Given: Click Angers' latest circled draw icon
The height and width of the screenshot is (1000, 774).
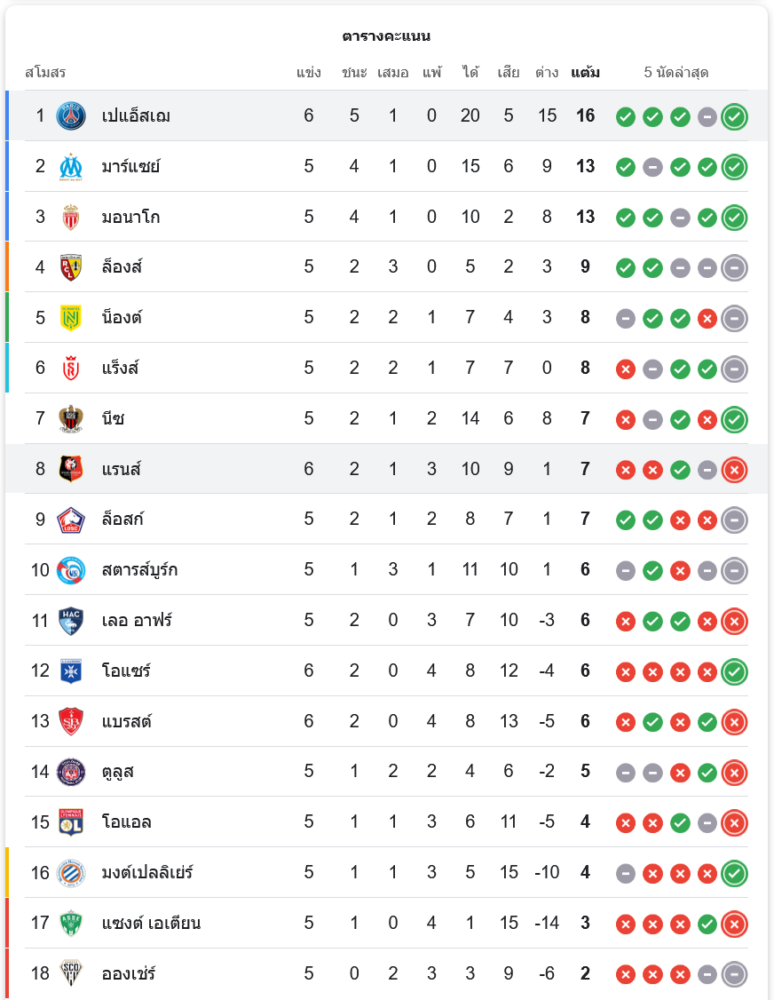Looking at the screenshot, I should [734, 974].
